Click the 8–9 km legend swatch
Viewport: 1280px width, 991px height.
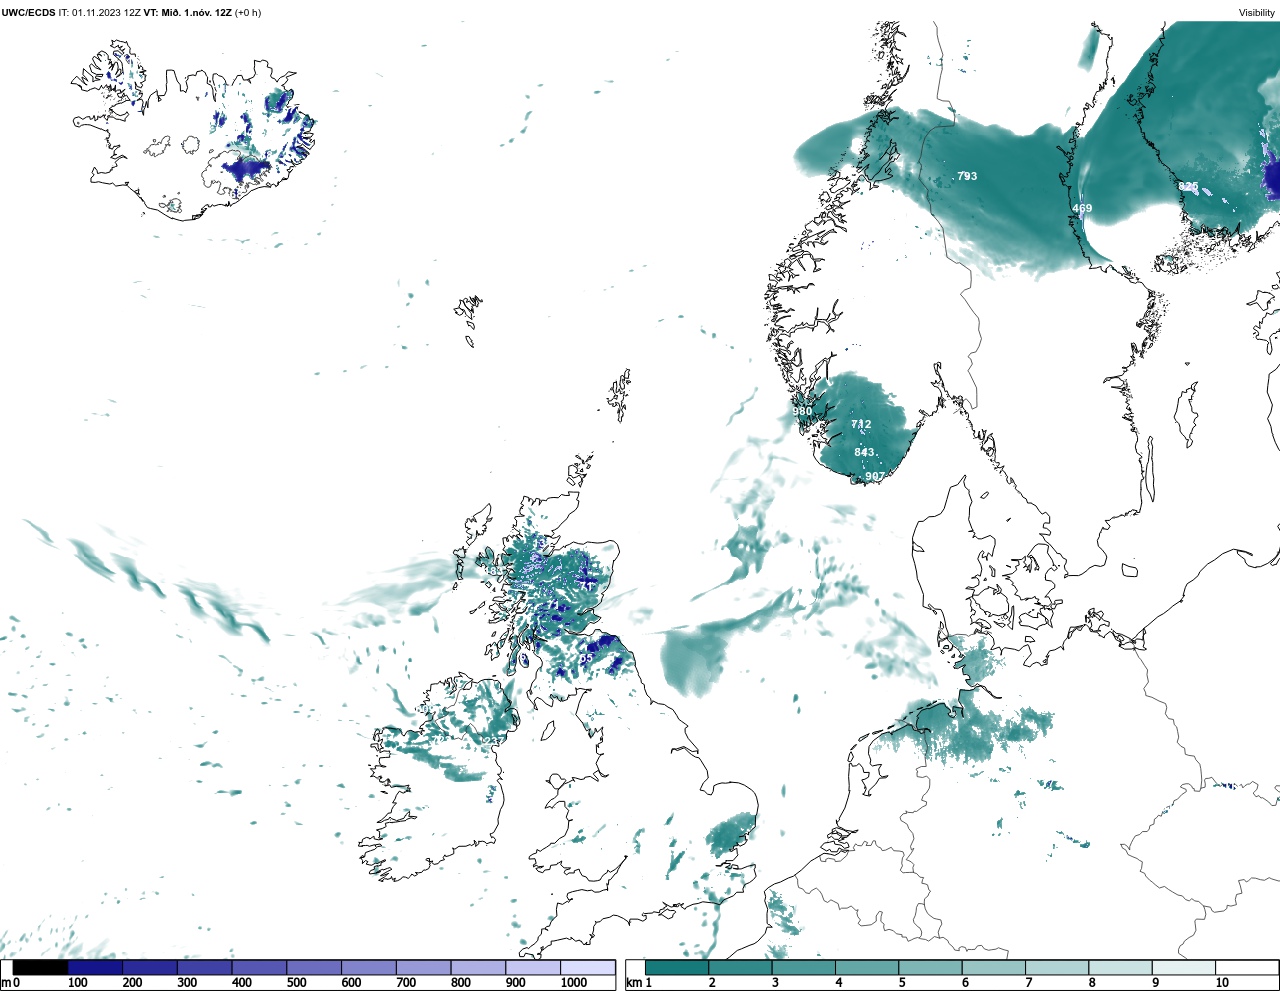[1120, 967]
